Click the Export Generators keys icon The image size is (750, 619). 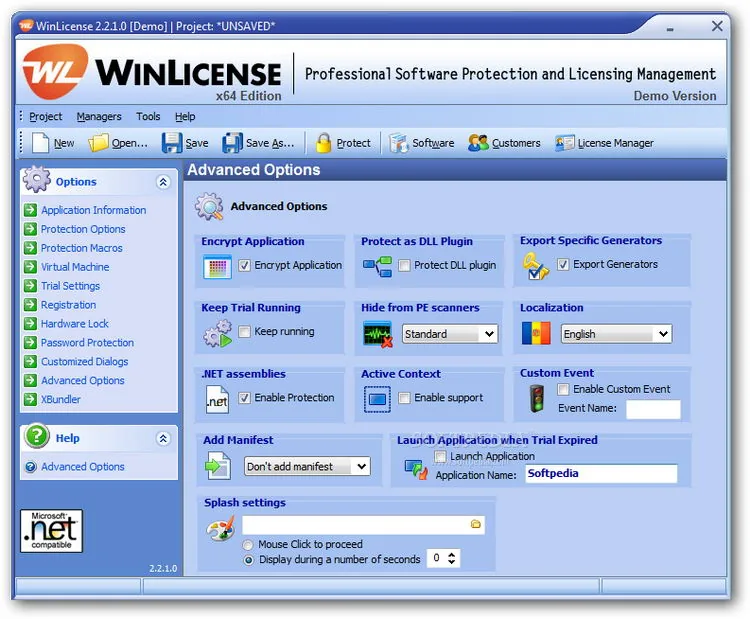pyautogui.click(x=536, y=266)
